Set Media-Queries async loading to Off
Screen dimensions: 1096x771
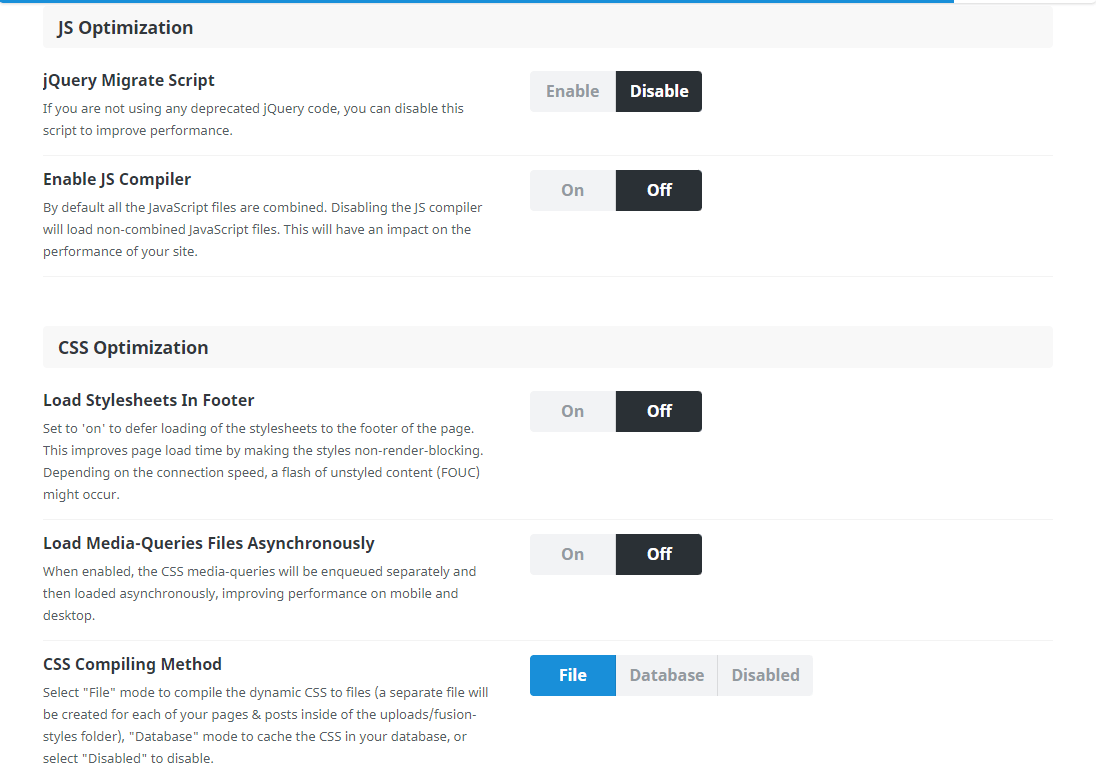(659, 554)
